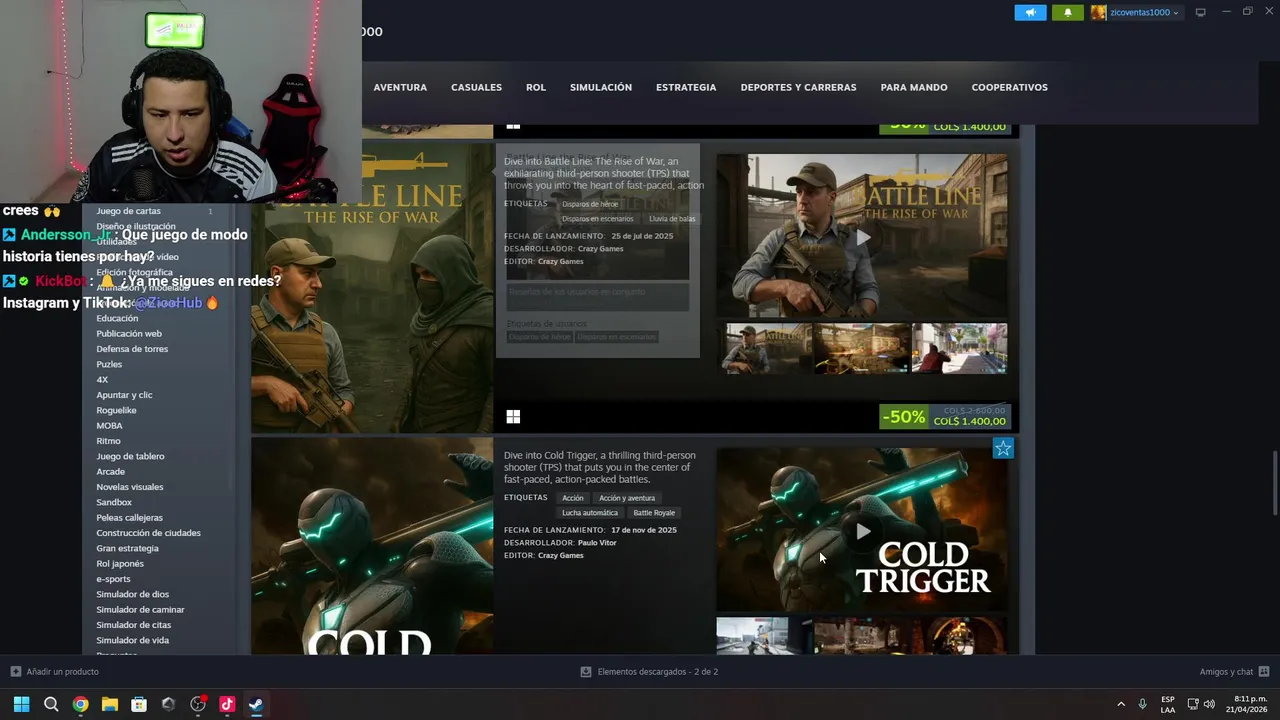Select first Battle Line screenshot thumbnail
Image resolution: width=1280 pixels, height=720 pixels.
pos(762,348)
